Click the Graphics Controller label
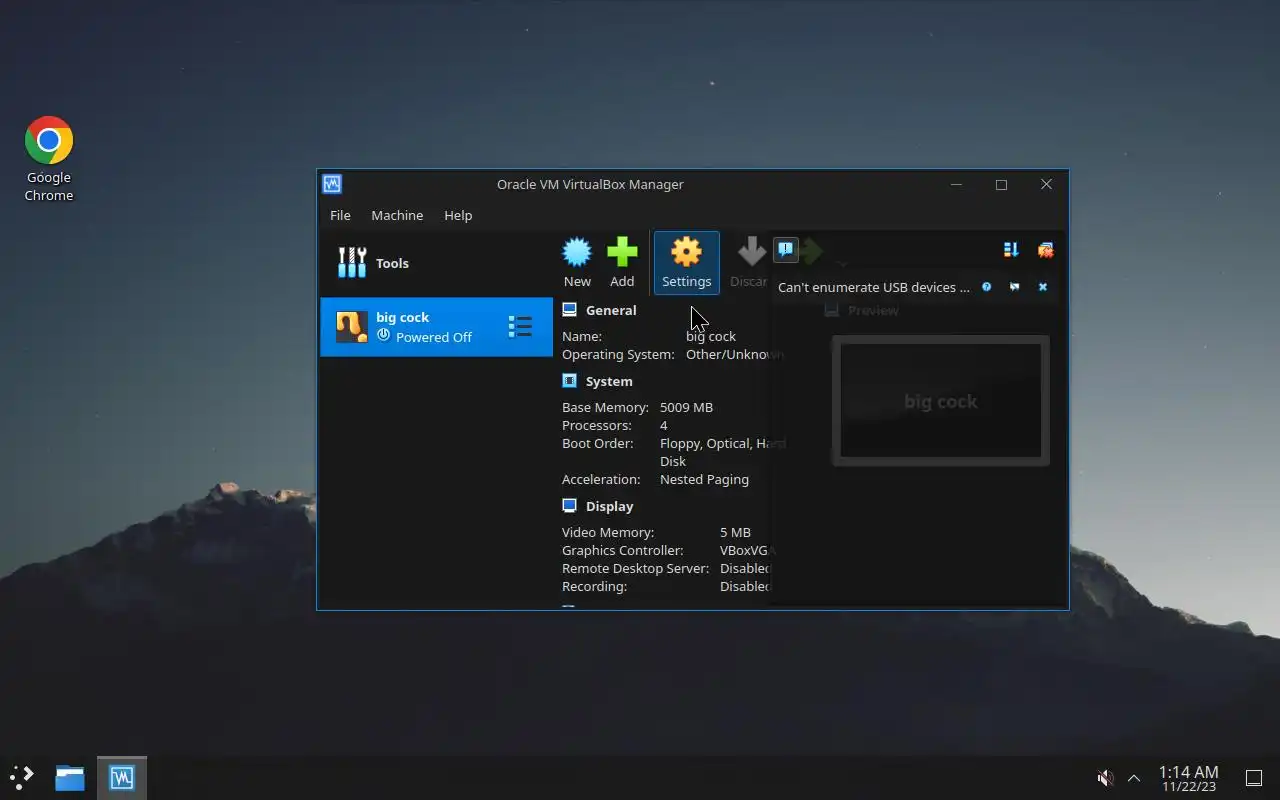Viewport: 1280px width, 800px height. coord(622,550)
